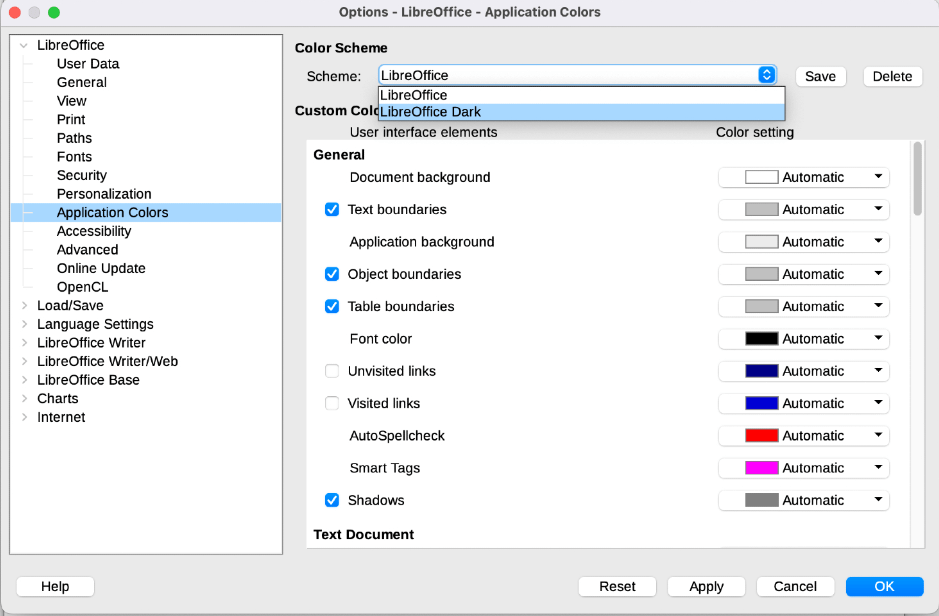Open the Personalization settings page
Screen dimensions: 939x616
(x=104, y=194)
